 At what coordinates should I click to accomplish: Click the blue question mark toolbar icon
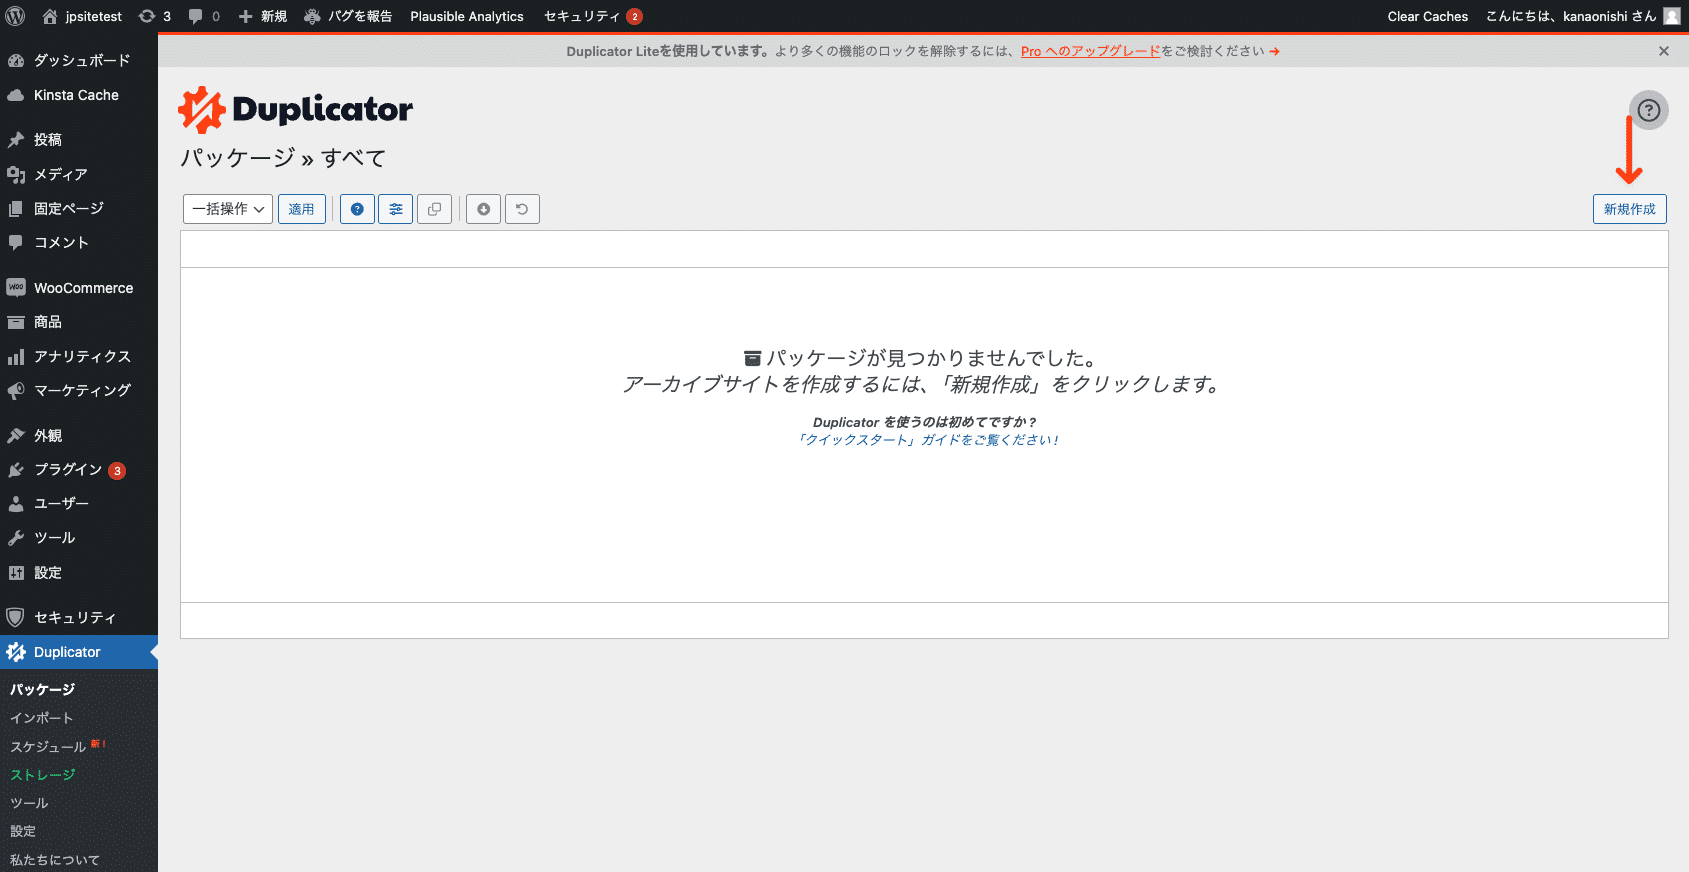click(357, 209)
